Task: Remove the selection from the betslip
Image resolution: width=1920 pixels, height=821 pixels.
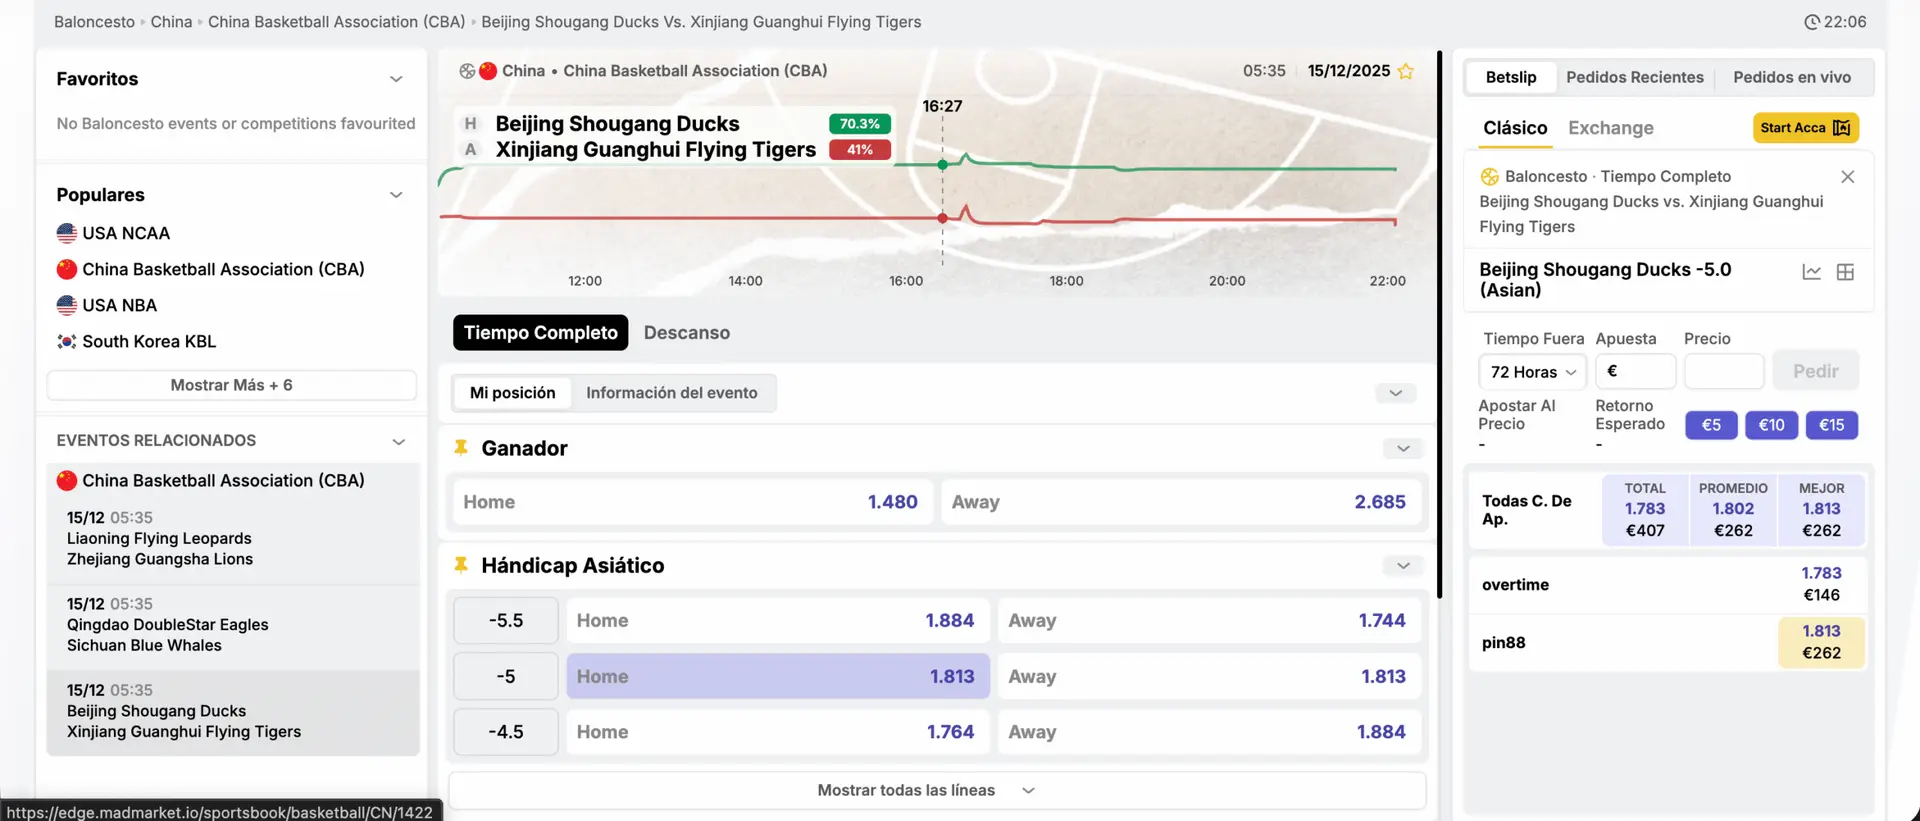Action: pyautogui.click(x=1847, y=177)
